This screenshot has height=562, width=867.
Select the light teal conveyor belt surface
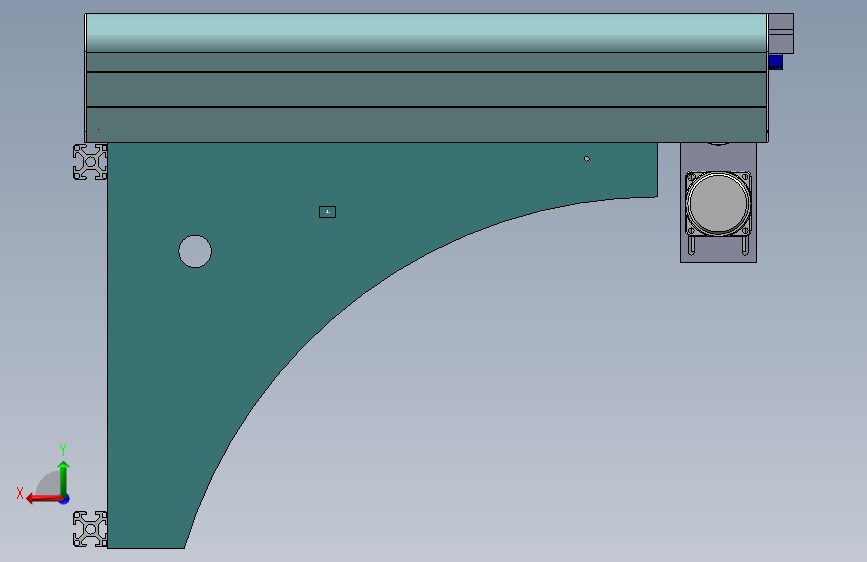click(x=426, y=33)
